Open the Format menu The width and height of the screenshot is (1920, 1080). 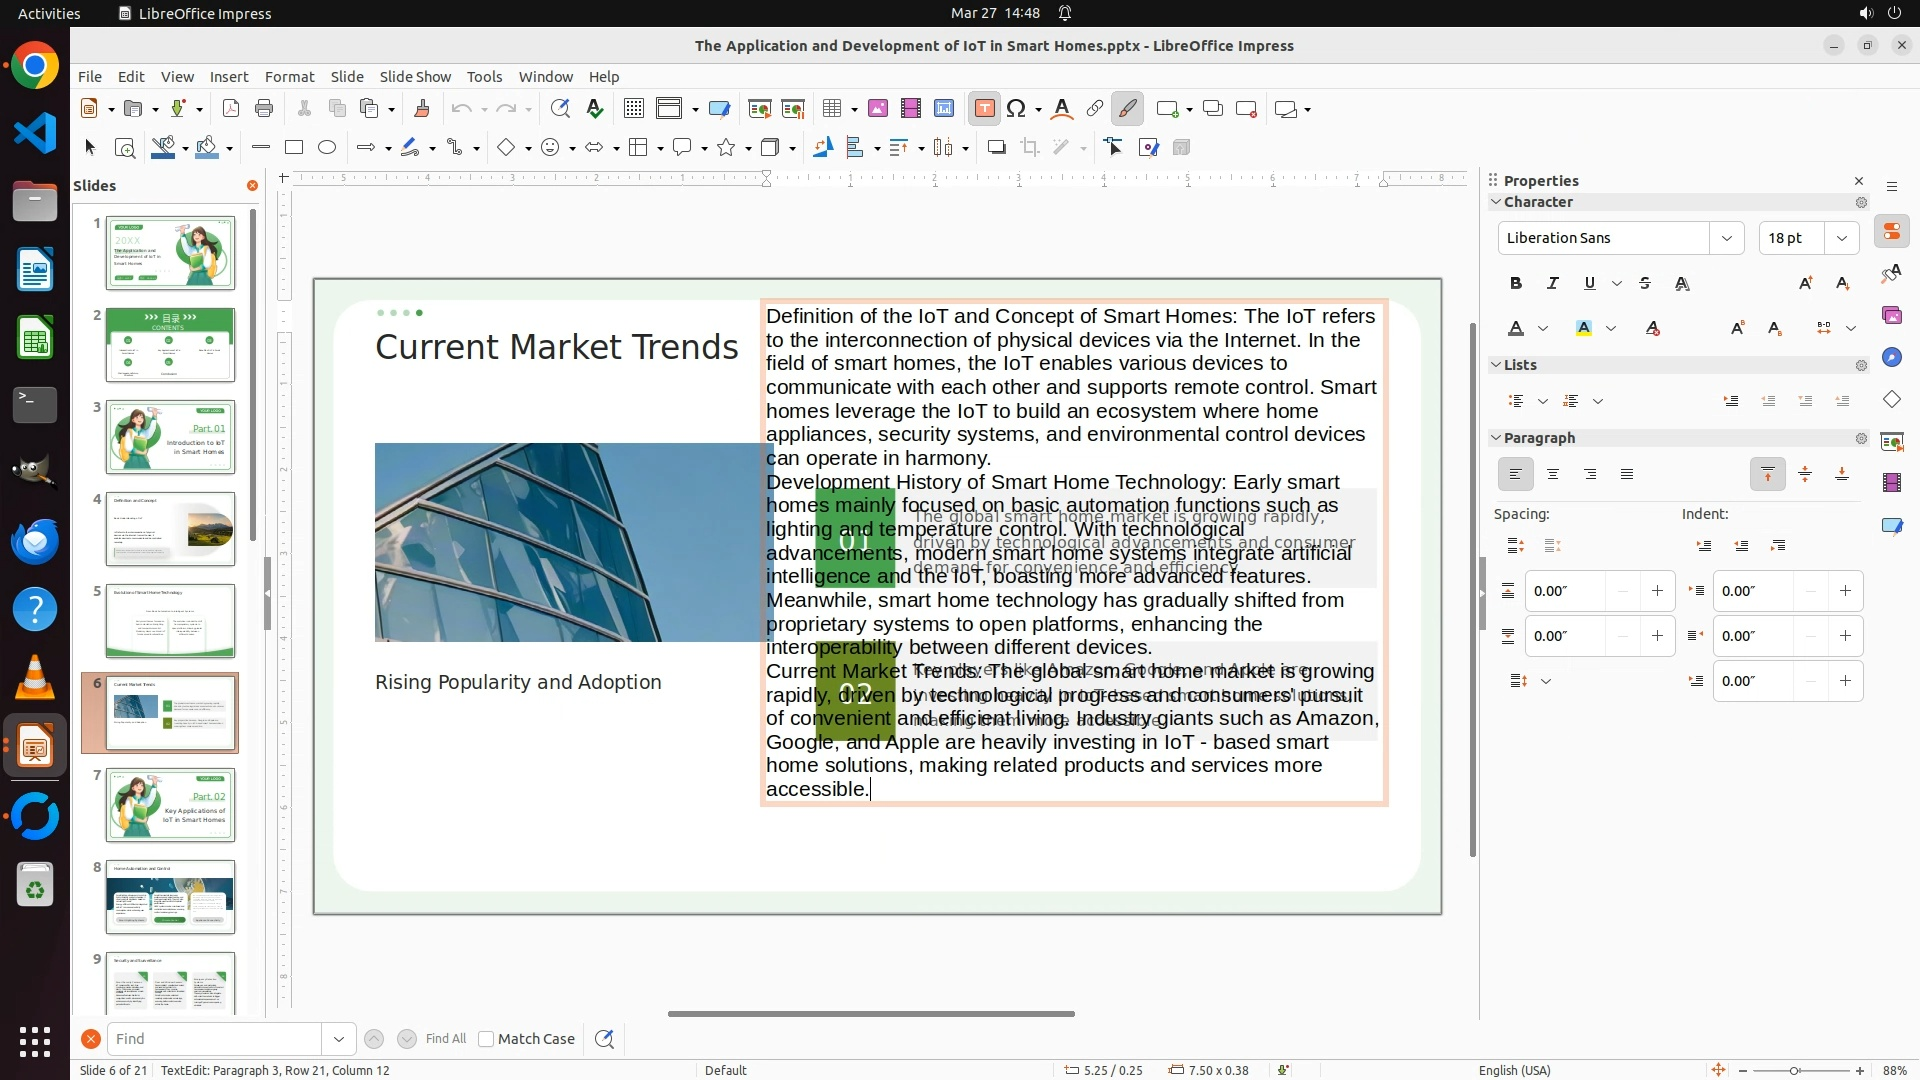pyautogui.click(x=289, y=77)
